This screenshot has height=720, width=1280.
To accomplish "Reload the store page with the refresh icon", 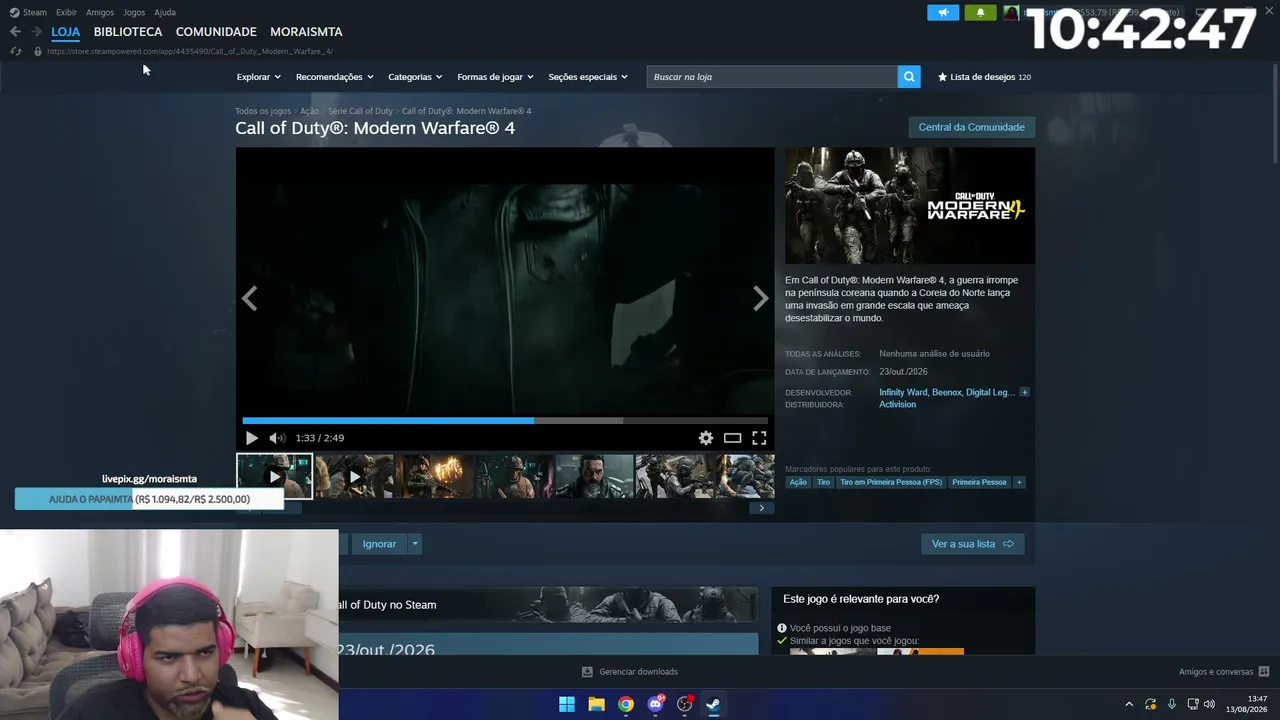I will click(15, 51).
